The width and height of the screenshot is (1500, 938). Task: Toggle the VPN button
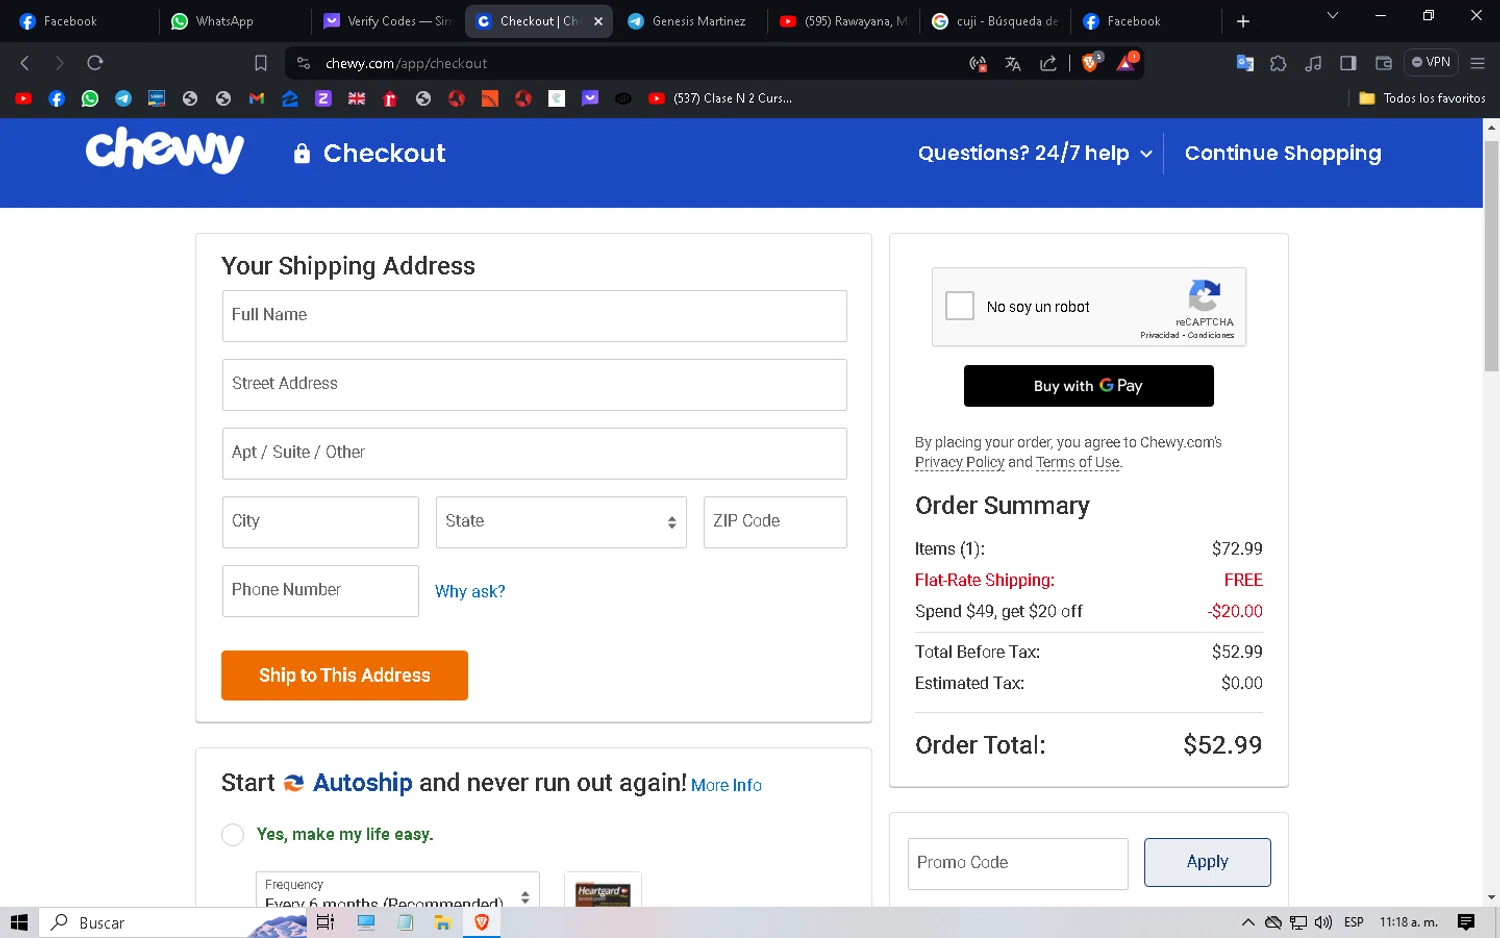pos(1431,62)
